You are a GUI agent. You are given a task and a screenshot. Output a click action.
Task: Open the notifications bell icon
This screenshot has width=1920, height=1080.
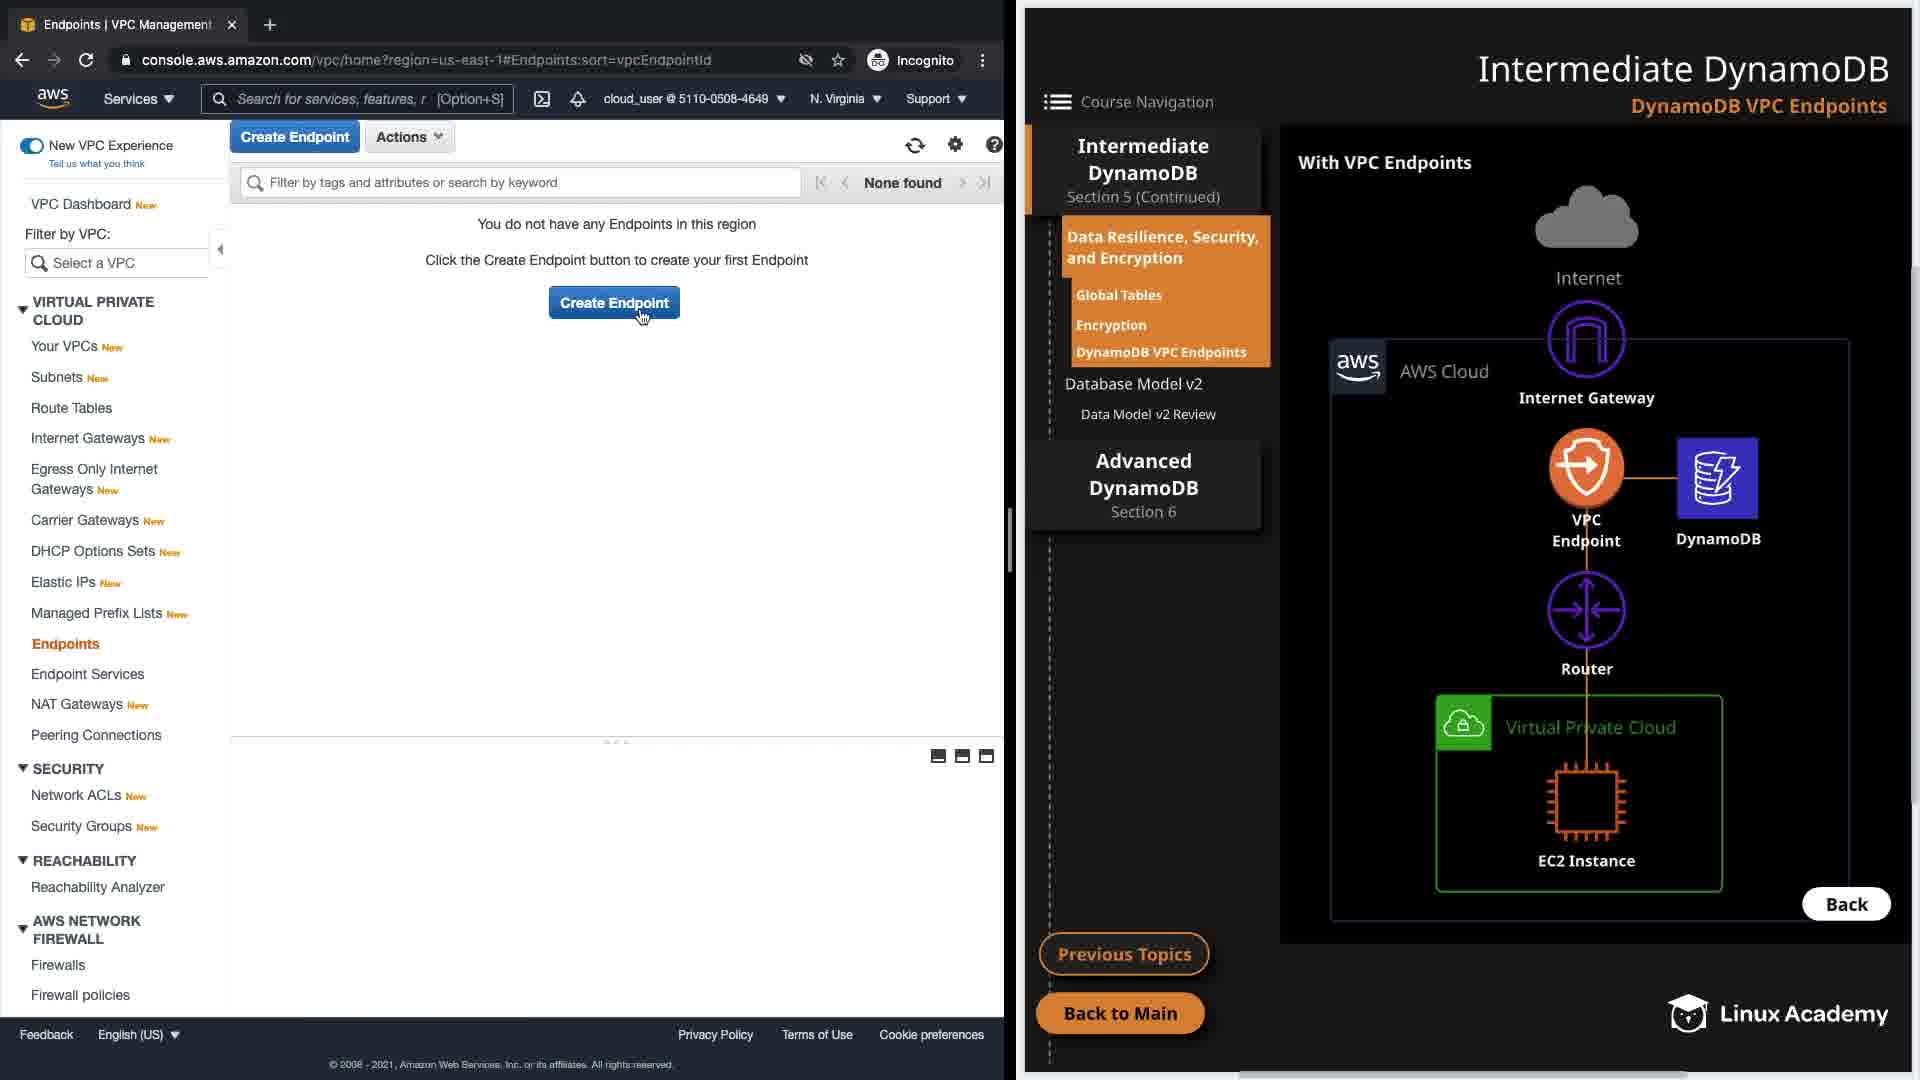click(x=578, y=99)
